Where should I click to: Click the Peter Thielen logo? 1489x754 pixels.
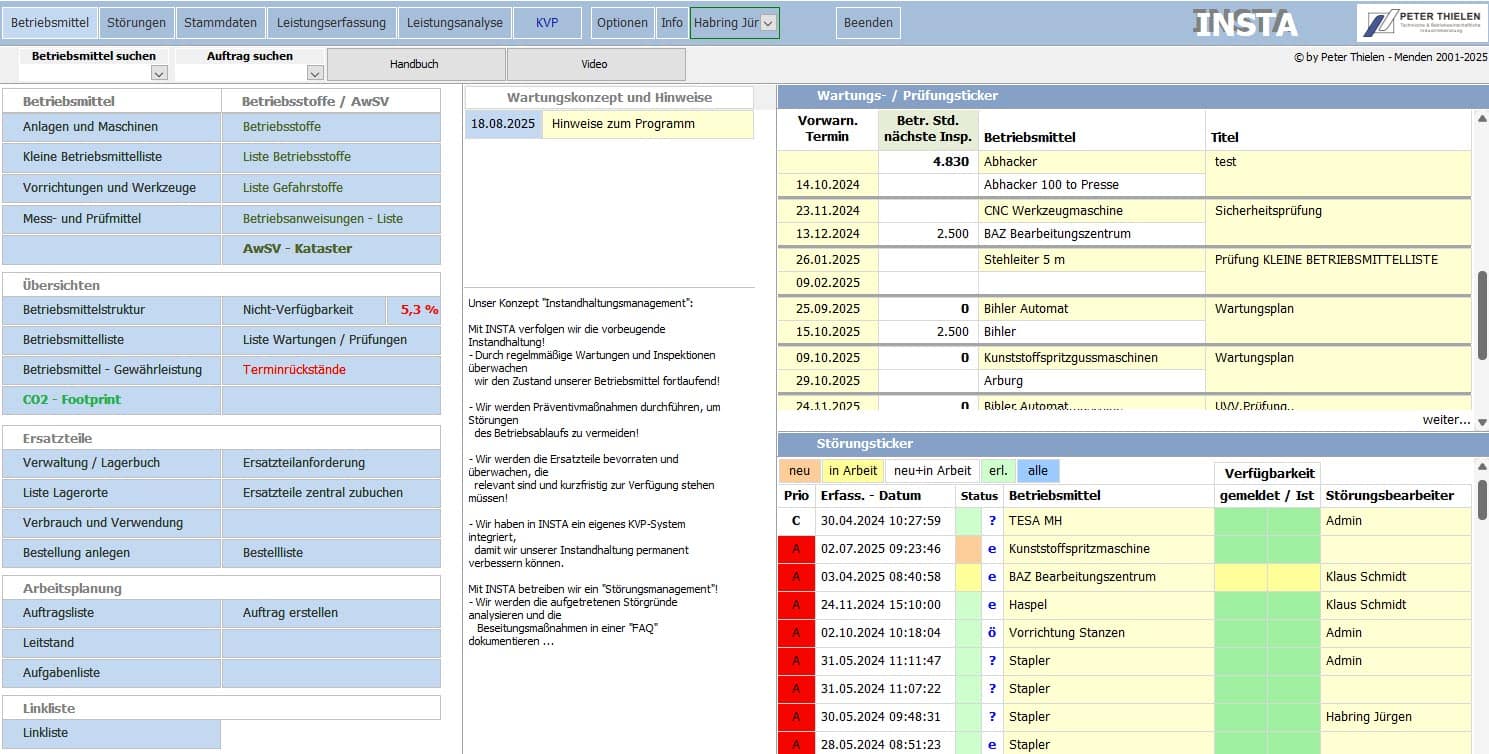[x=1422, y=23]
